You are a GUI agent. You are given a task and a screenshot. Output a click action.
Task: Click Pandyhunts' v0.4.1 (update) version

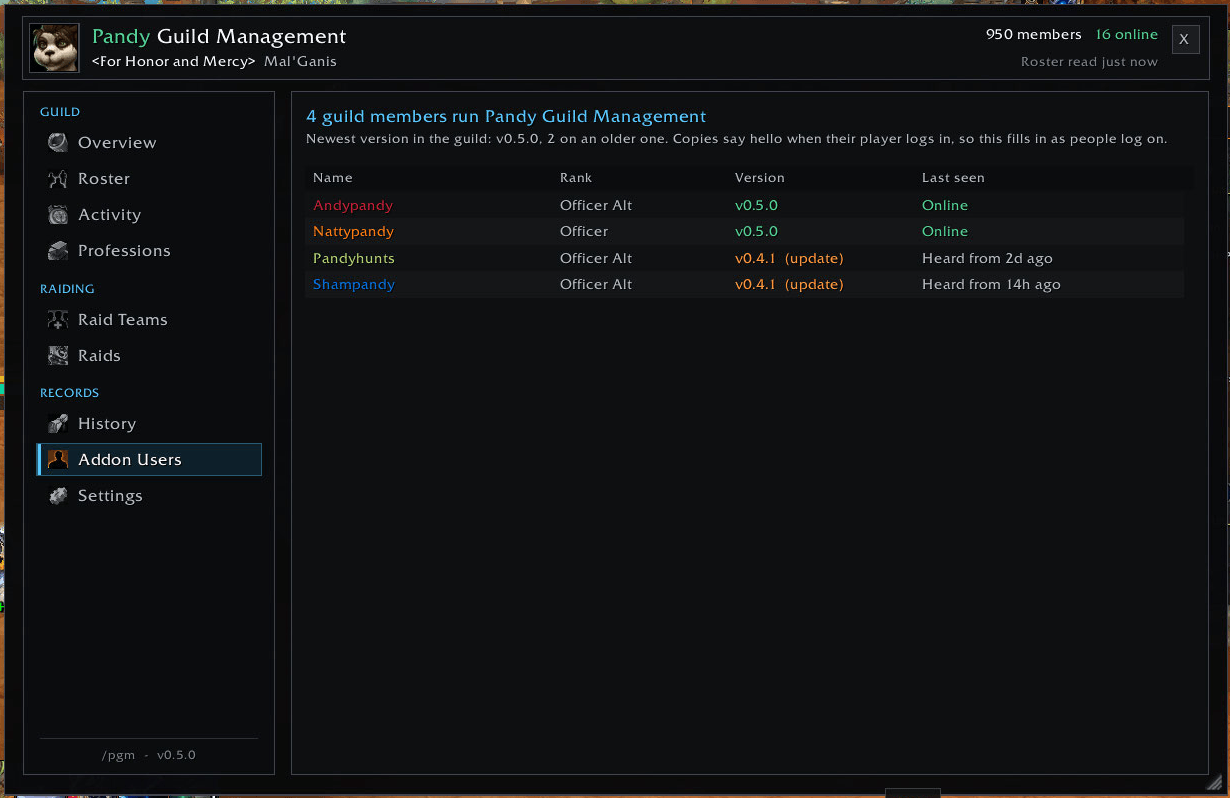[x=789, y=258]
